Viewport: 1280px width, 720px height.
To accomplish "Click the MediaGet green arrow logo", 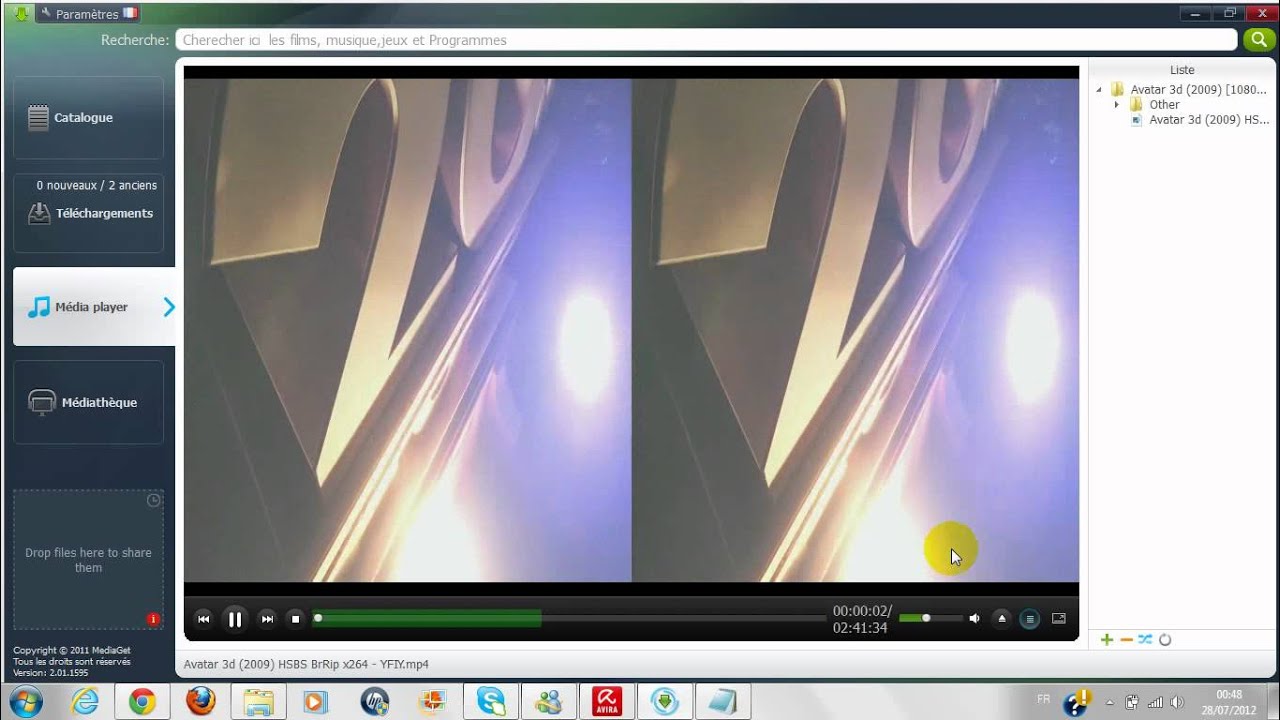I will (x=21, y=14).
